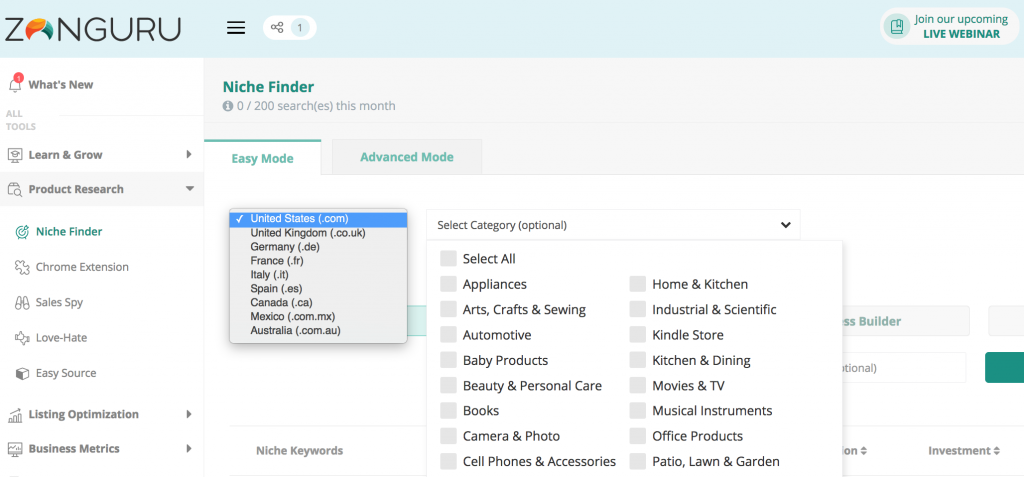Choose Canada (.ca) marketplace
The height and width of the screenshot is (477, 1024).
[x=319, y=303]
